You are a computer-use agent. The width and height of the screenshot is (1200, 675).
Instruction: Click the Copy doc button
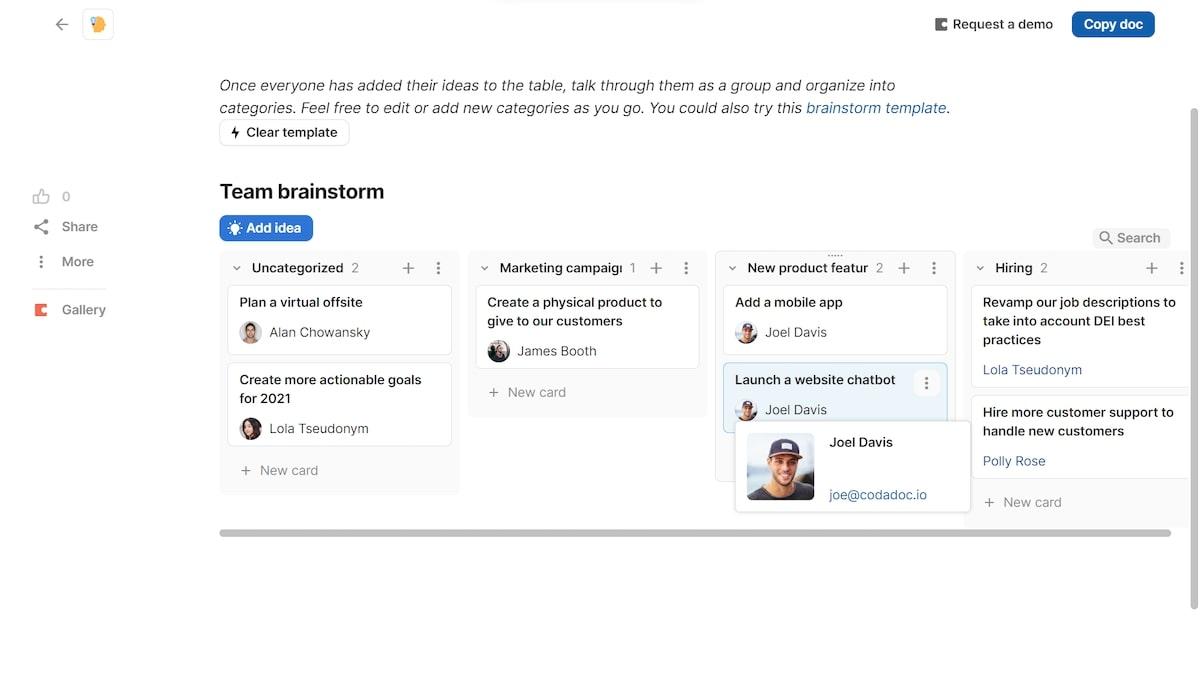click(1112, 24)
